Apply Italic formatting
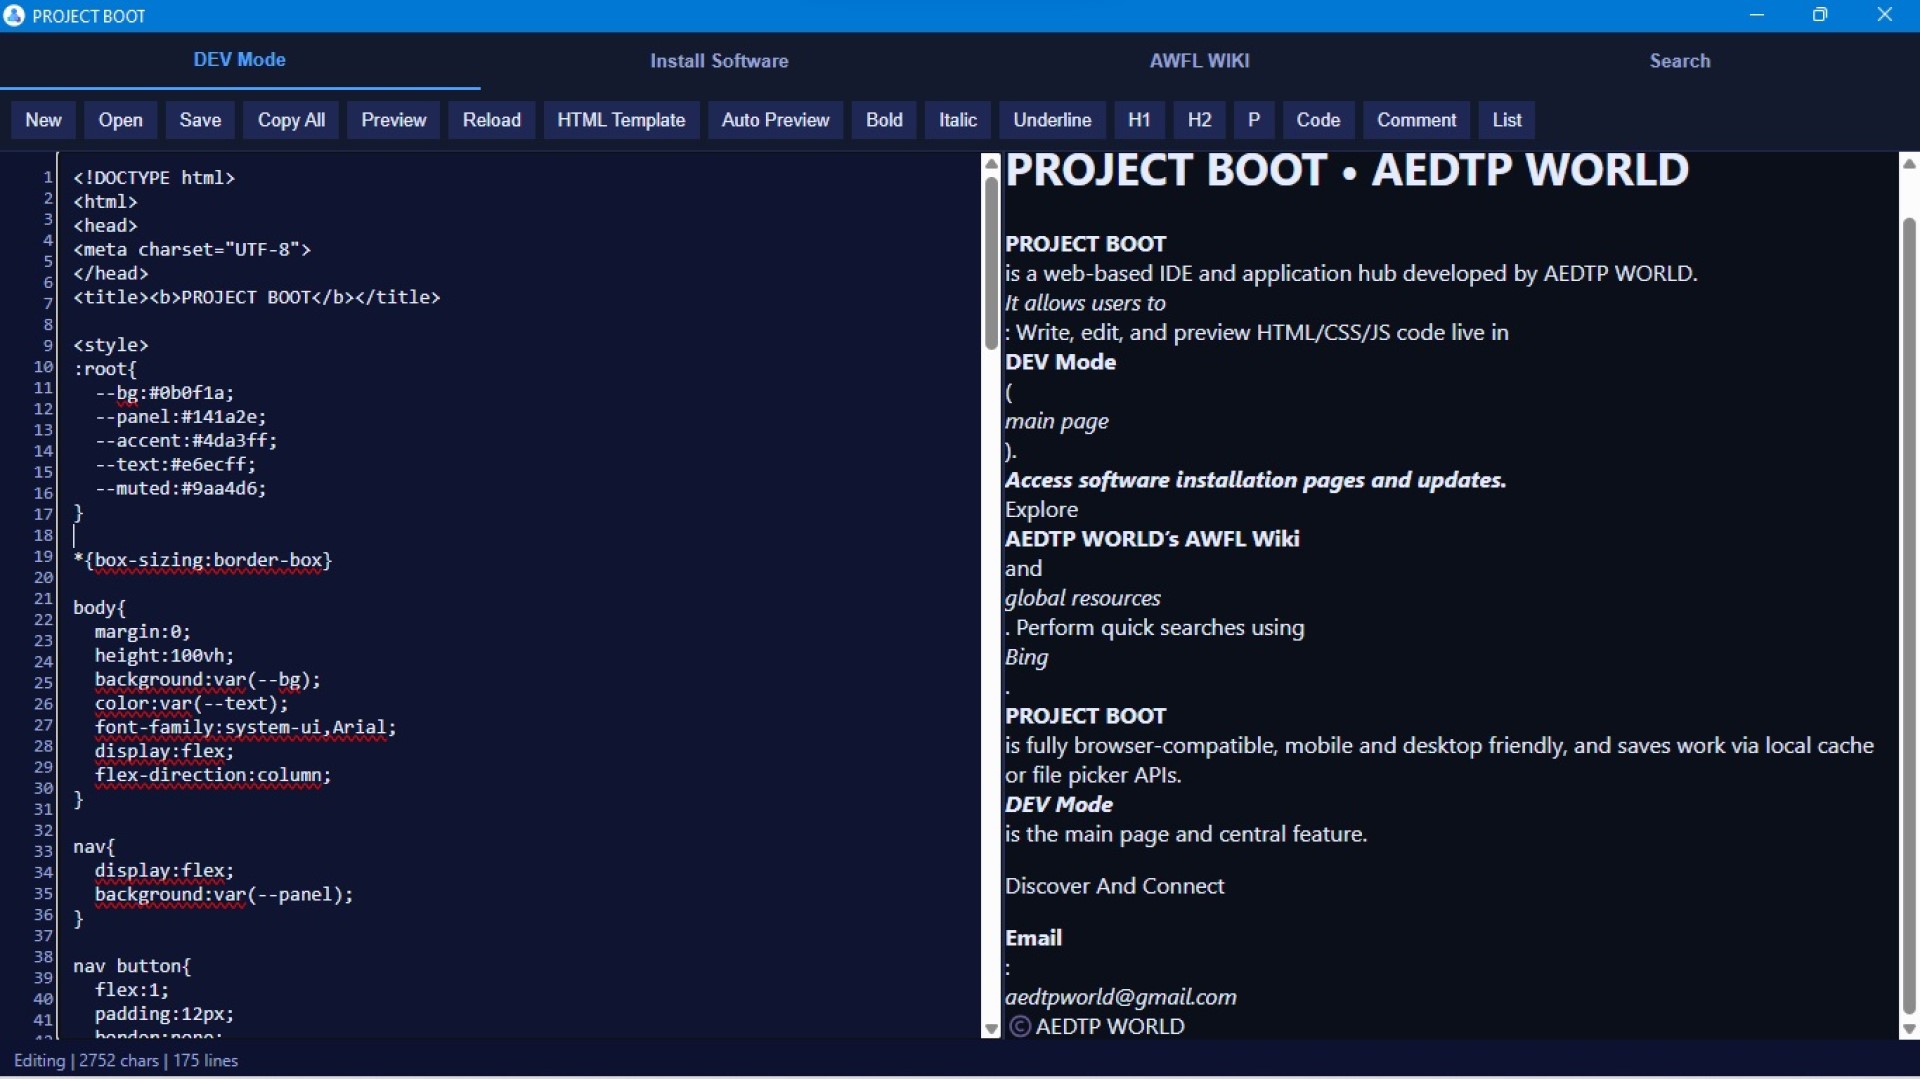Image resolution: width=1920 pixels, height=1080 pixels. 957,120
